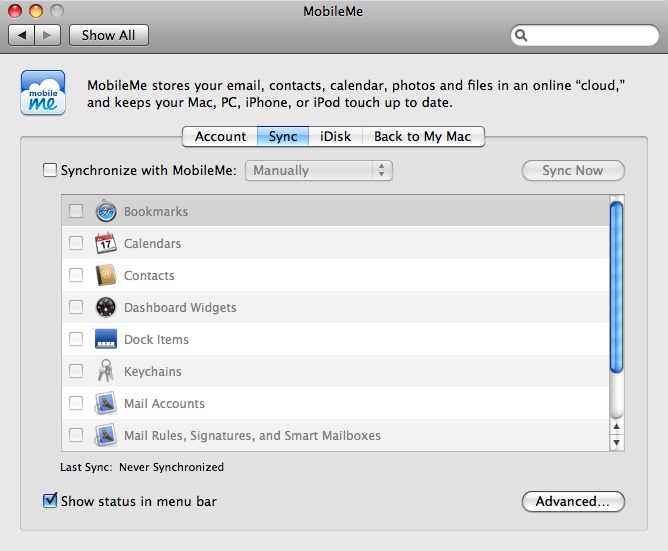The height and width of the screenshot is (551, 668).
Task: Click the Contacts address book icon
Action: click(106, 275)
